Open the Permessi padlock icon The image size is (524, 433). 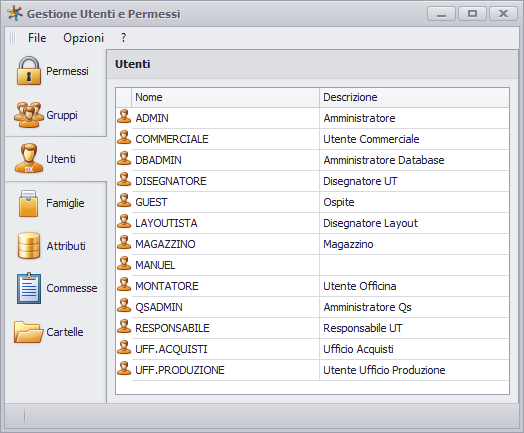coord(29,71)
